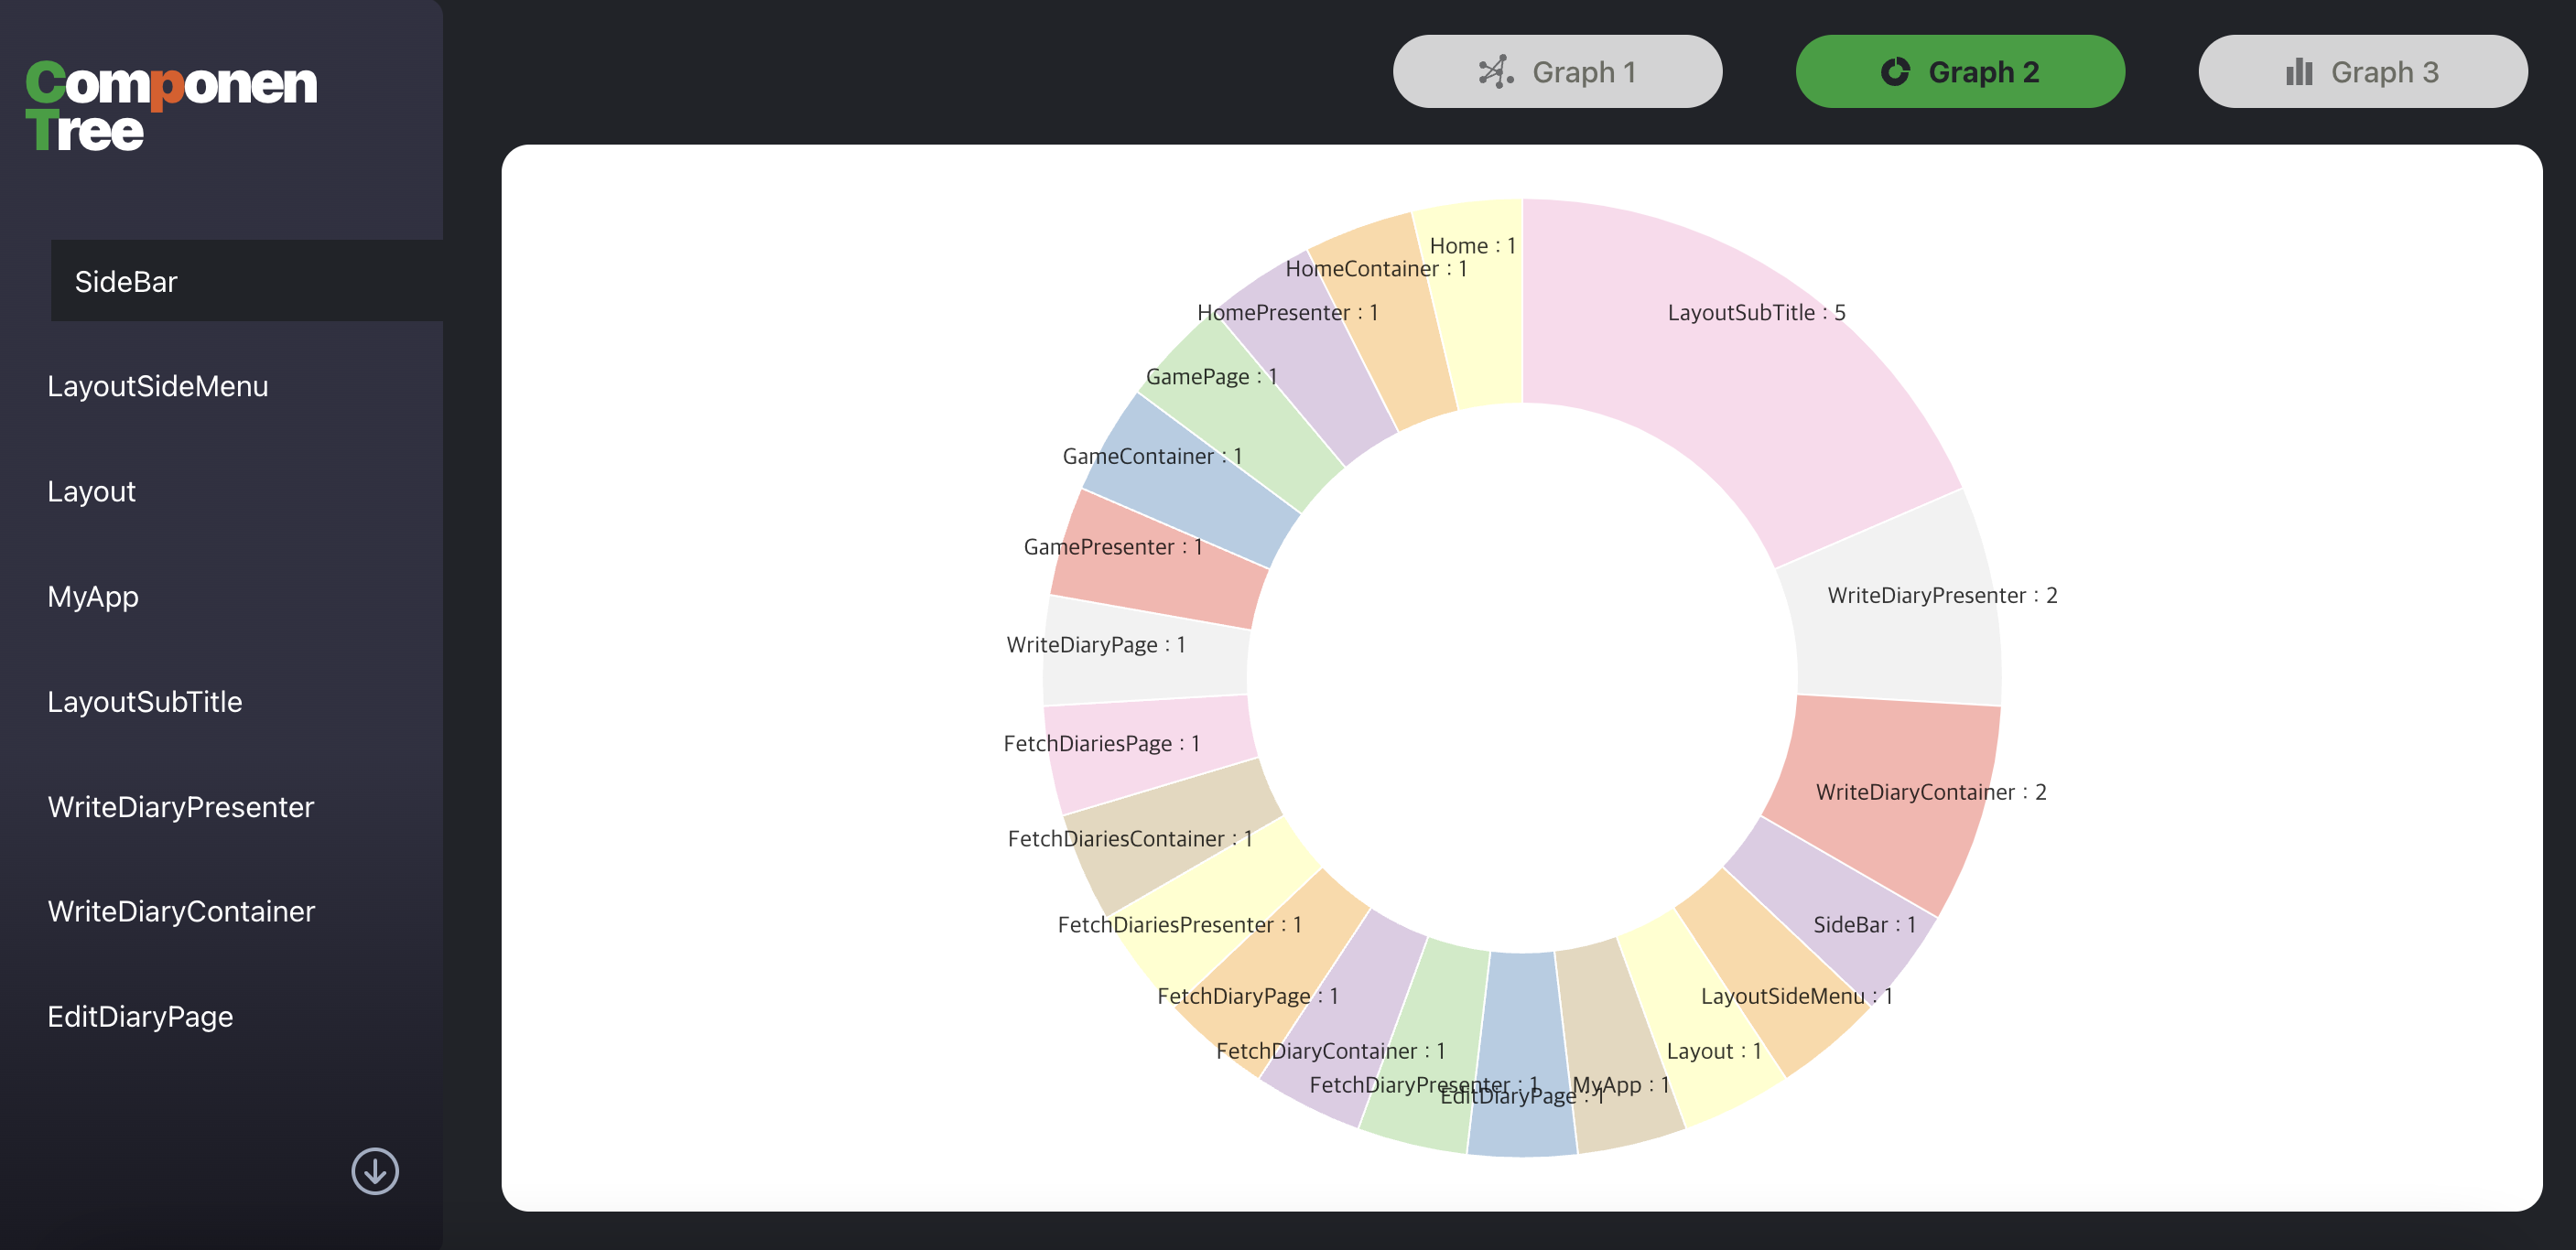Click the salmon WriteDiaryContainer : 2 slice

[1880, 760]
